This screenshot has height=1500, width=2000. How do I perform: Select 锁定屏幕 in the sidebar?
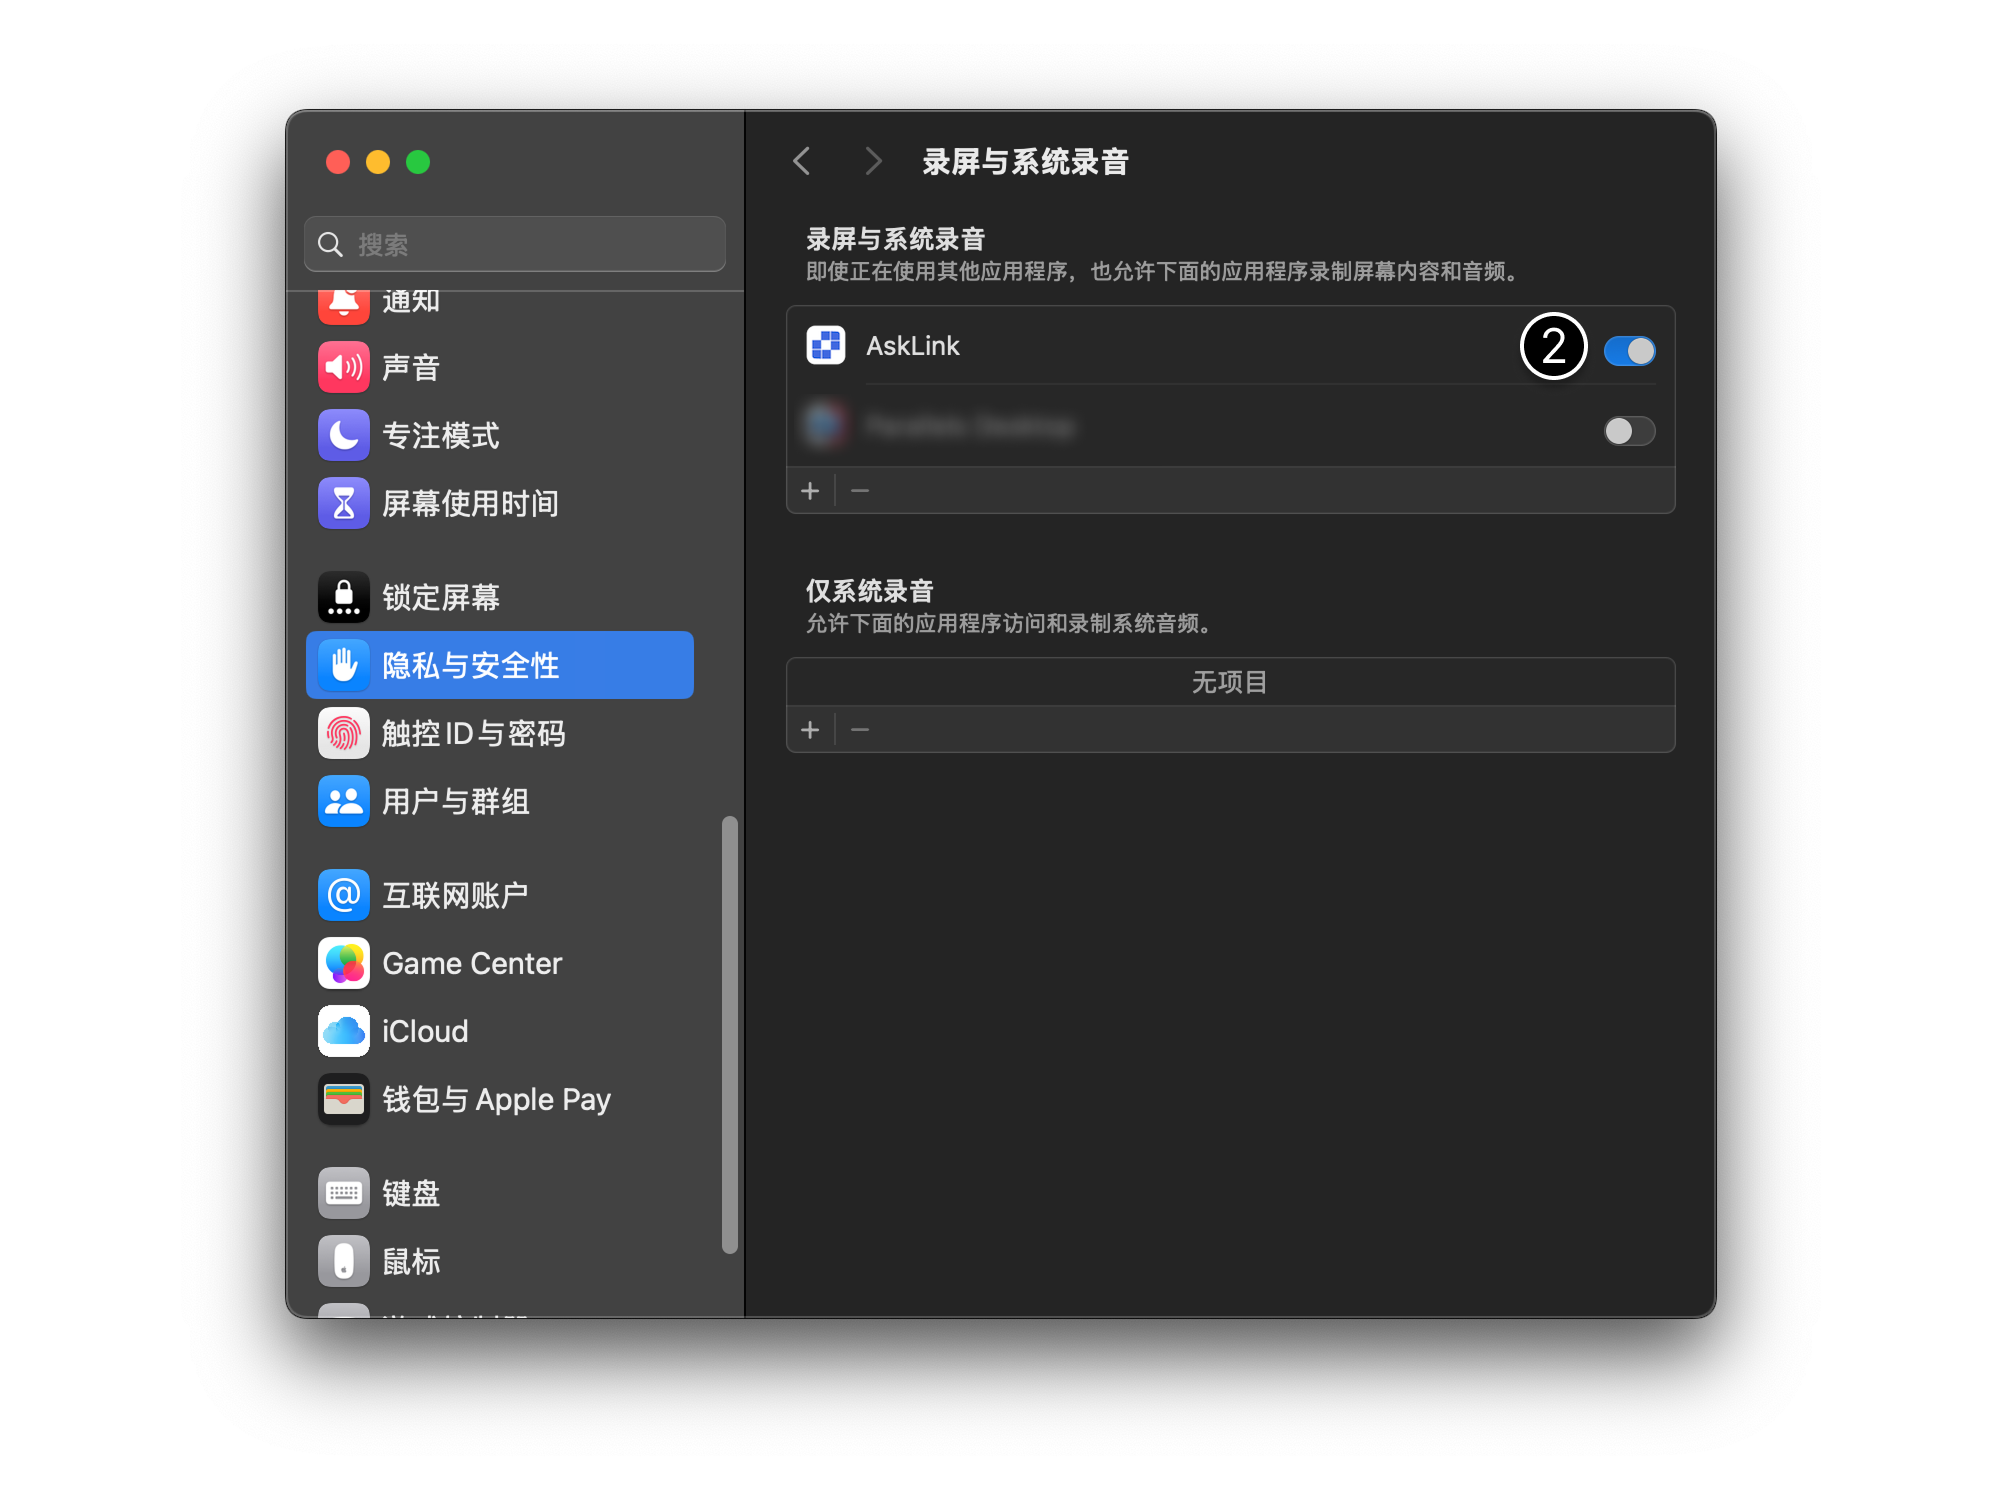coord(440,597)
